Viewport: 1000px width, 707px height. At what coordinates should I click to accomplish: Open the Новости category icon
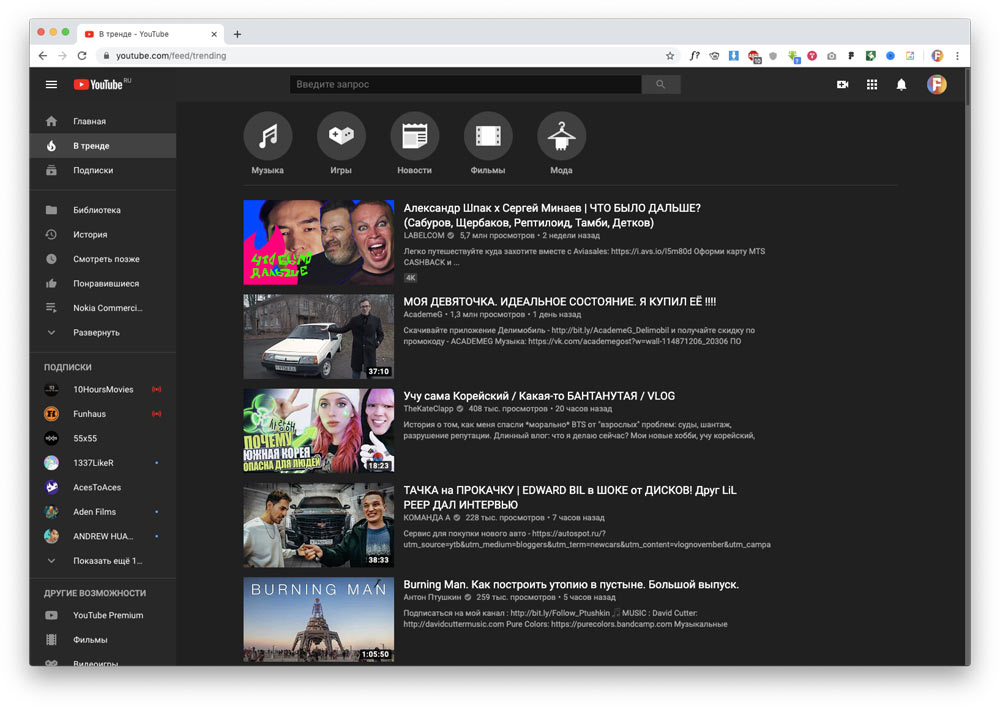coord(414,136)
